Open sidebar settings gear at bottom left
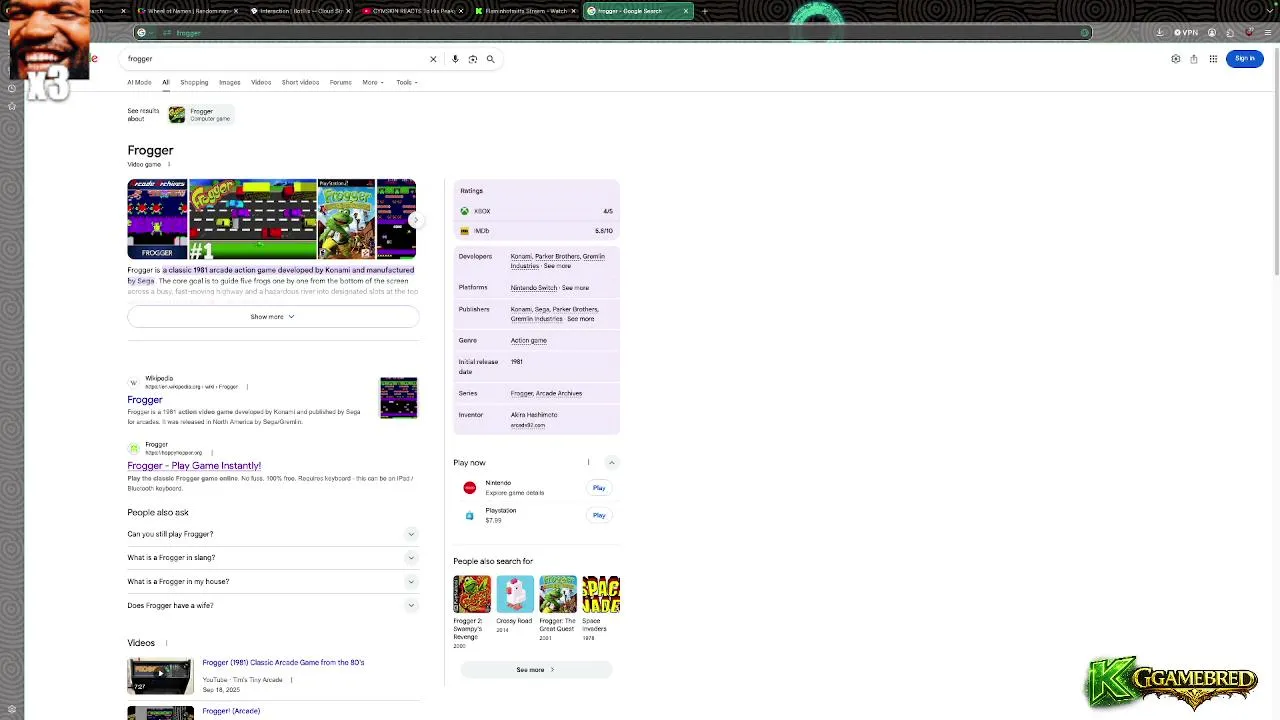 click(x=12, y=709)
